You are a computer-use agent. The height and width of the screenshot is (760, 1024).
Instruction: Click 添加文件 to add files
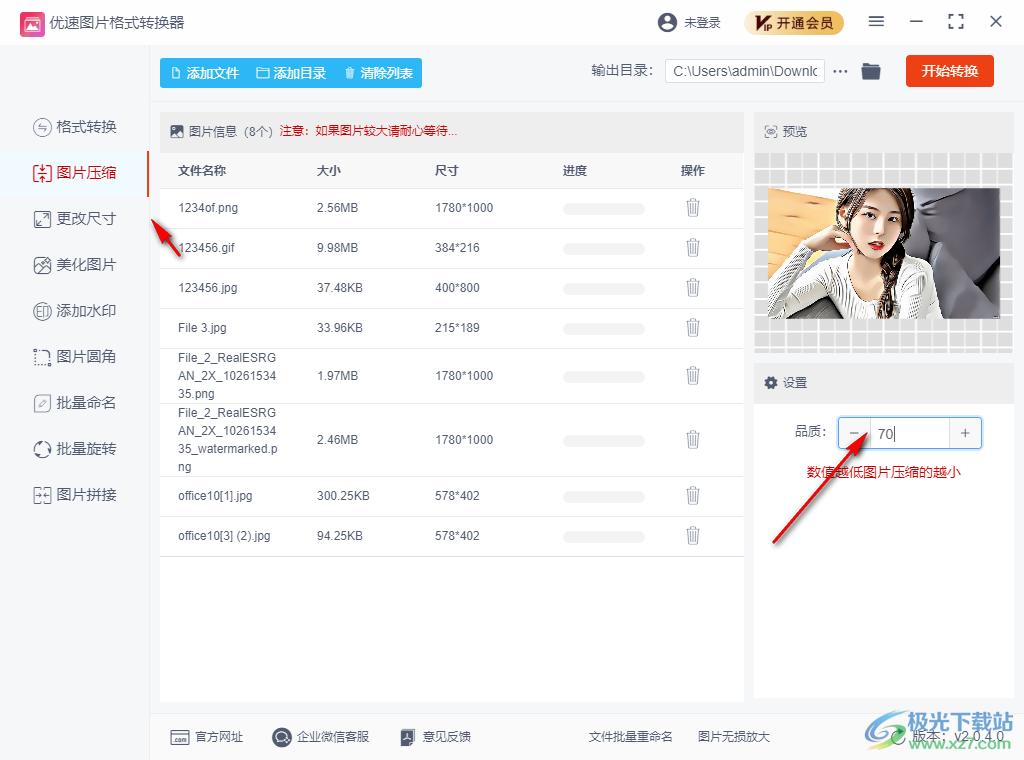pyautogui.click(x=205, y=73)
